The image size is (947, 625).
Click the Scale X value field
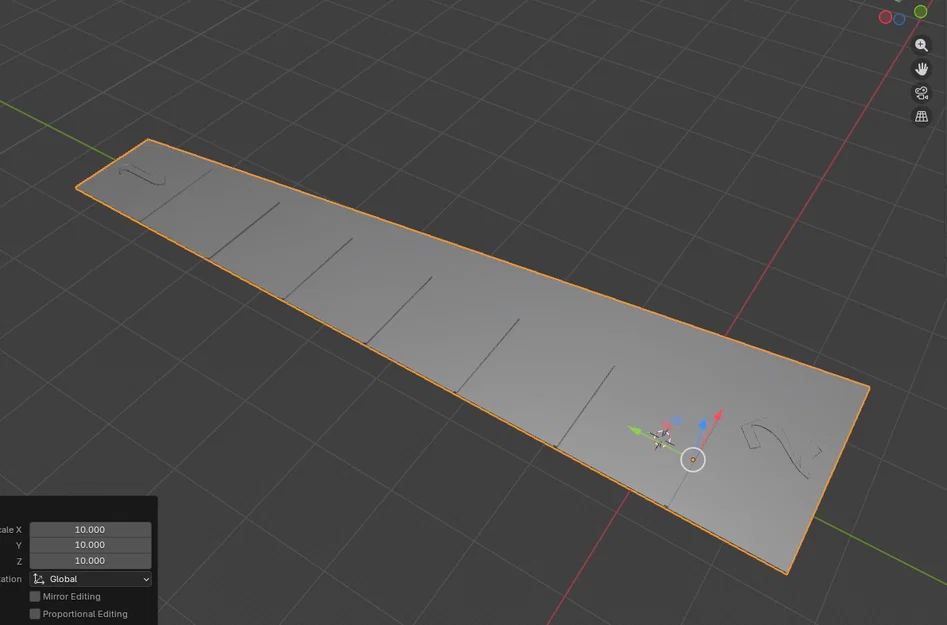(x=91, y=530)
